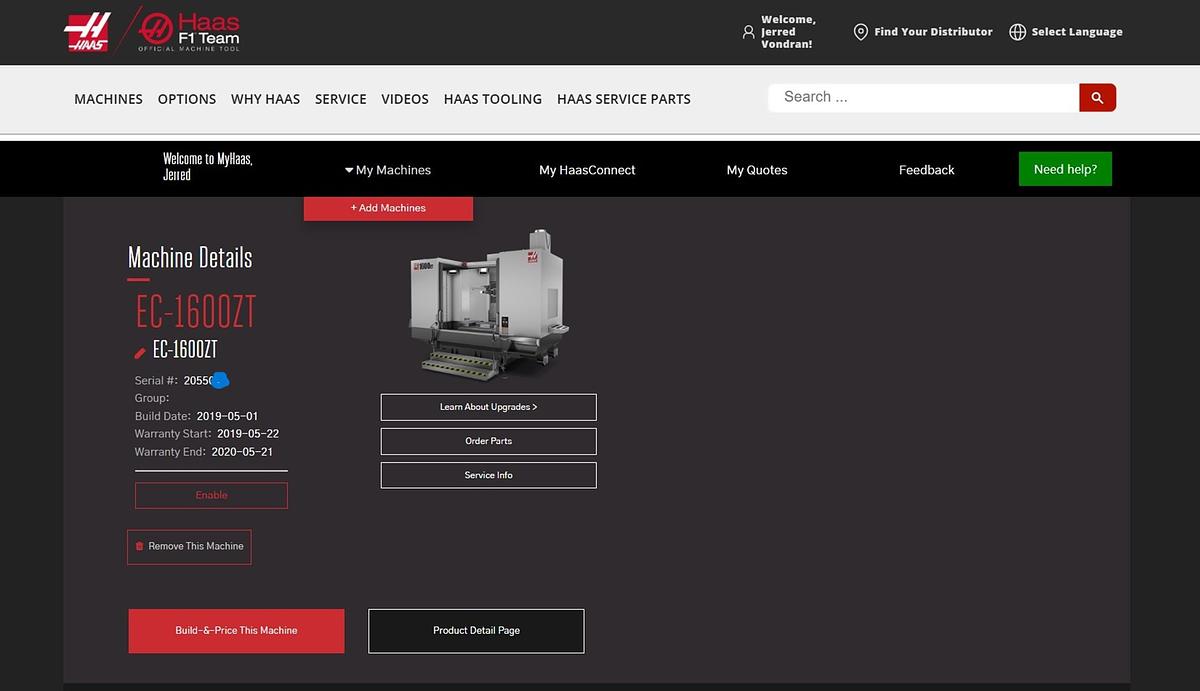The image size is (1200, 691).
Task: Click the + Add Machines button
Action: tap(388, 208)
